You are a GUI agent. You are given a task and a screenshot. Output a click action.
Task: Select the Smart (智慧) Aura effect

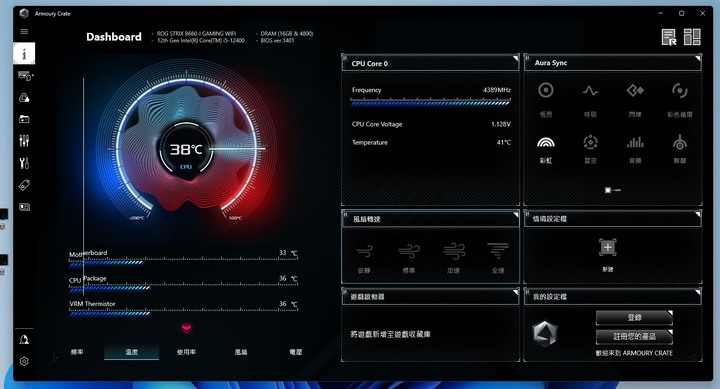680,142
